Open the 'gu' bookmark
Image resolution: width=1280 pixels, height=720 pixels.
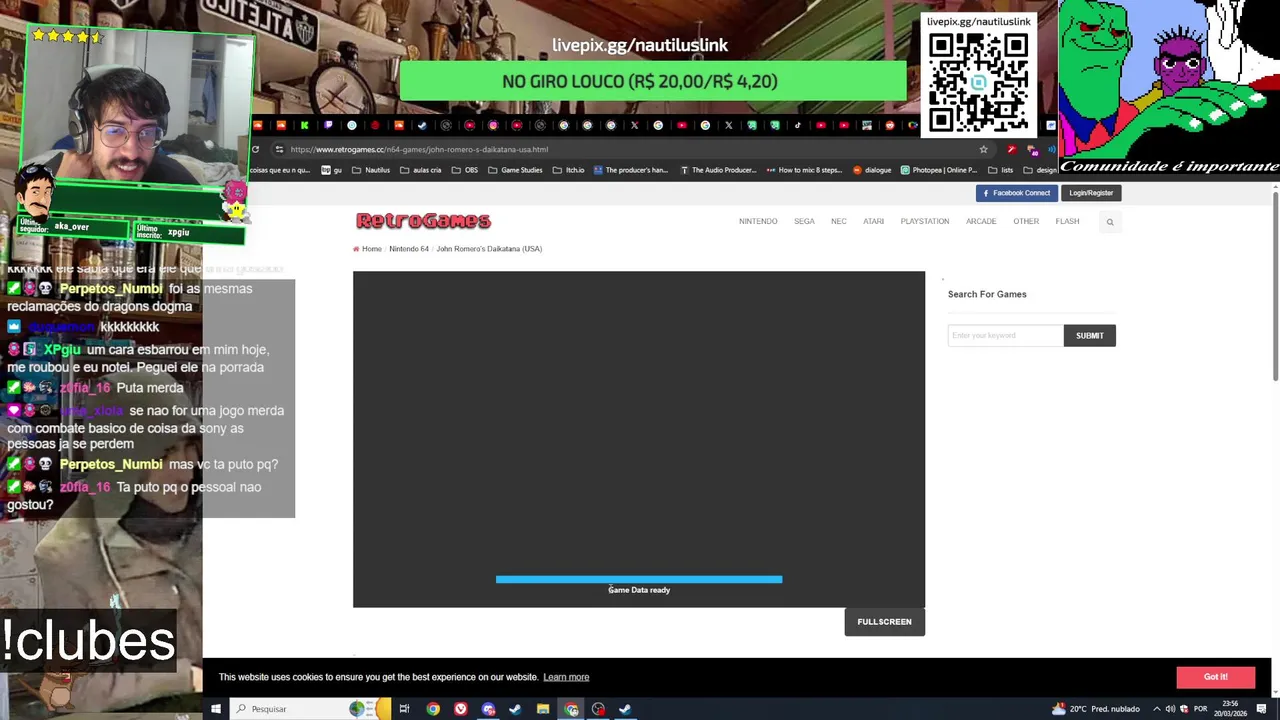pos(331,170)
